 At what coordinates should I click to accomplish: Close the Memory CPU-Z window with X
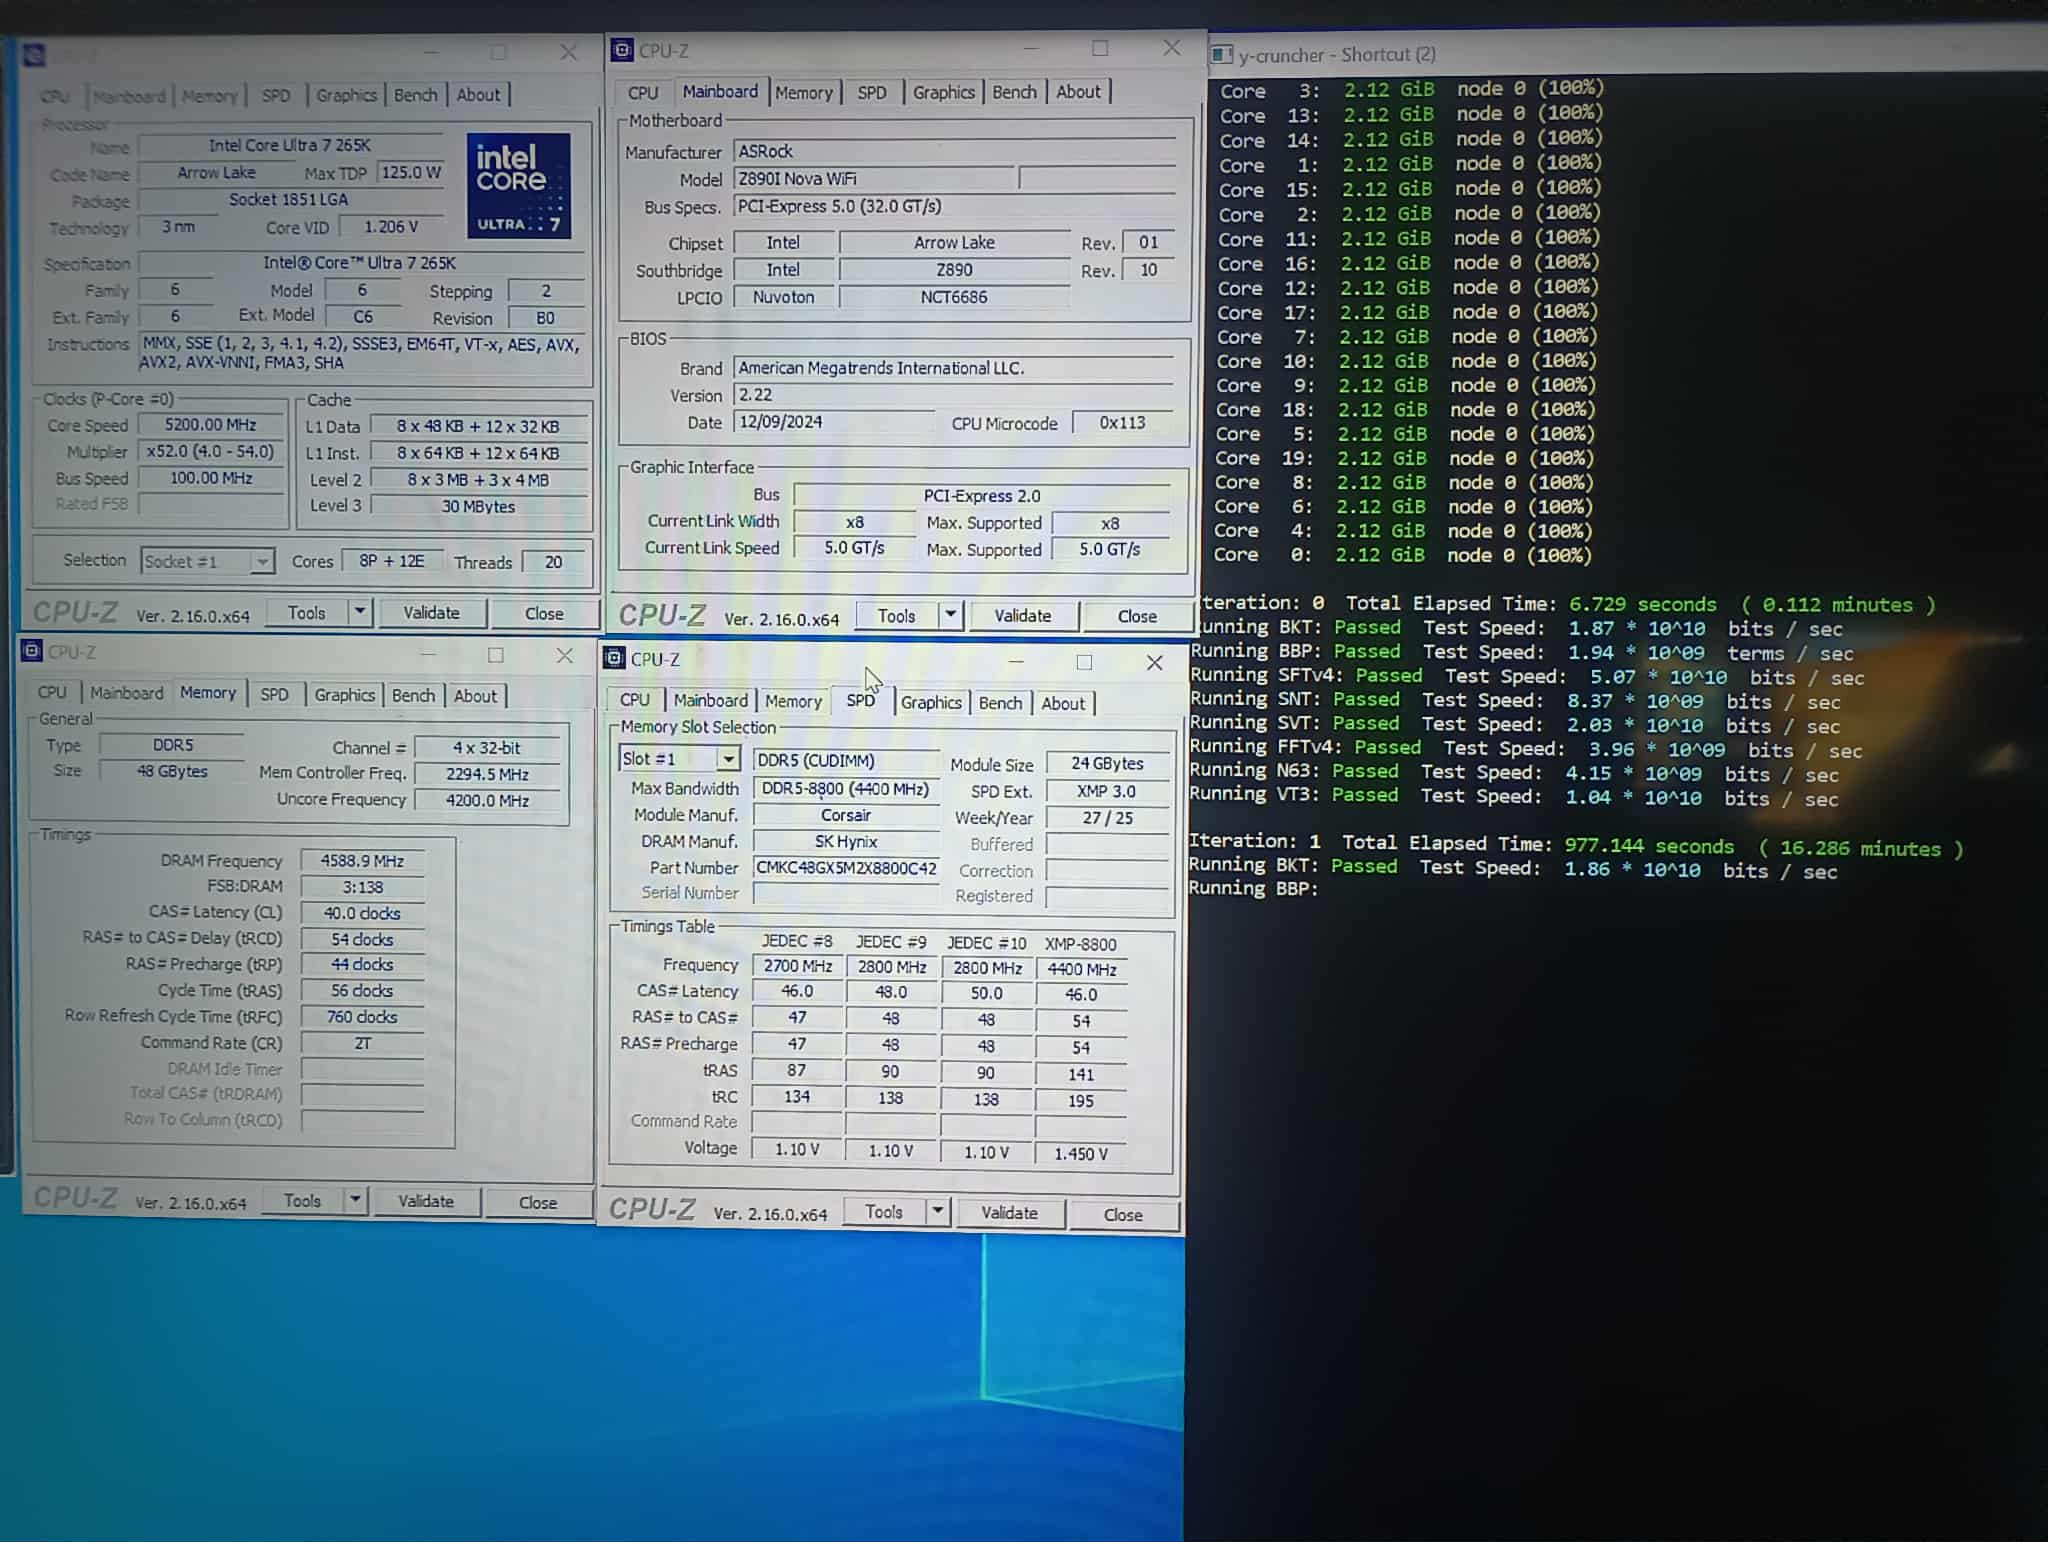pos(565,655)
